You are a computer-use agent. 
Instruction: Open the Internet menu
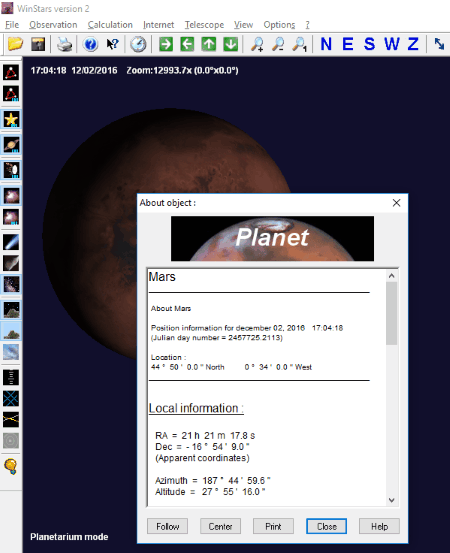158,25
